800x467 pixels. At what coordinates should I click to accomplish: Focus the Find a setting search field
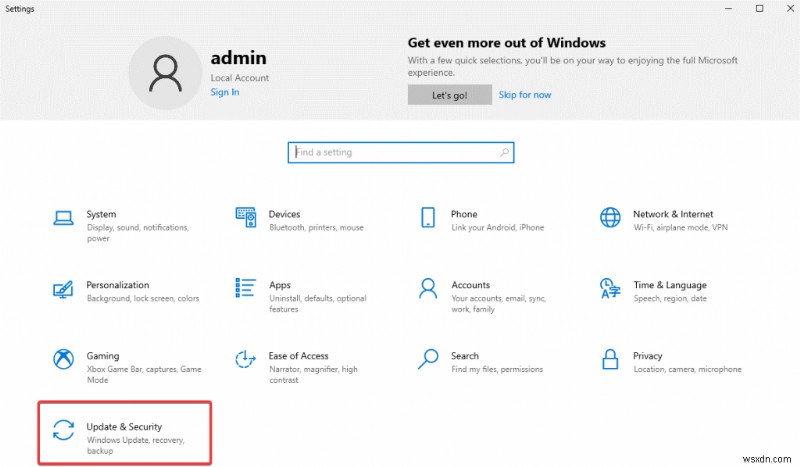point(401,153)
